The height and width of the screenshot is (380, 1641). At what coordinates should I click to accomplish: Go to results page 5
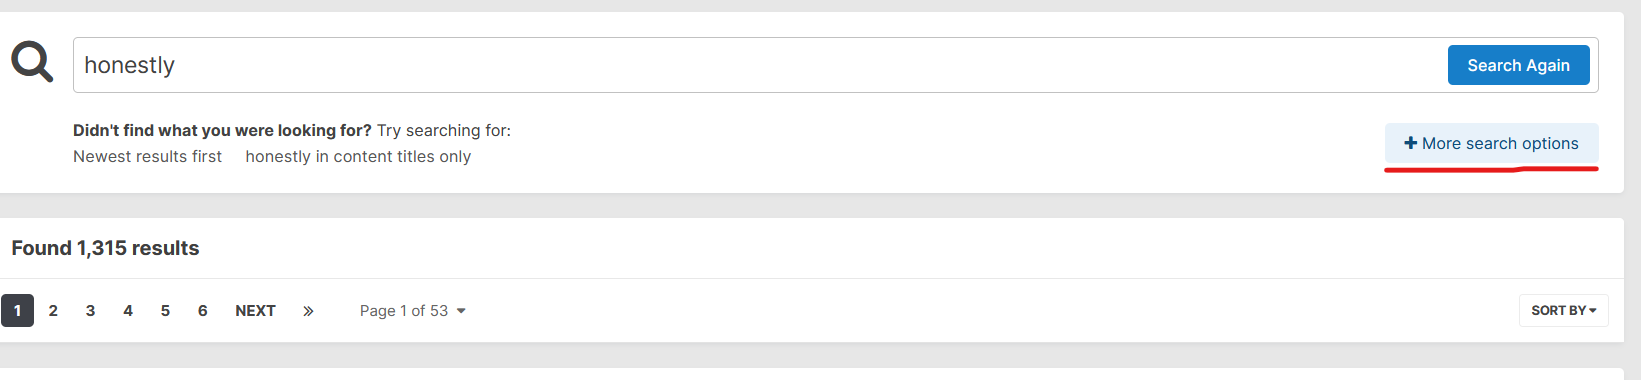(x=165, y=311)
